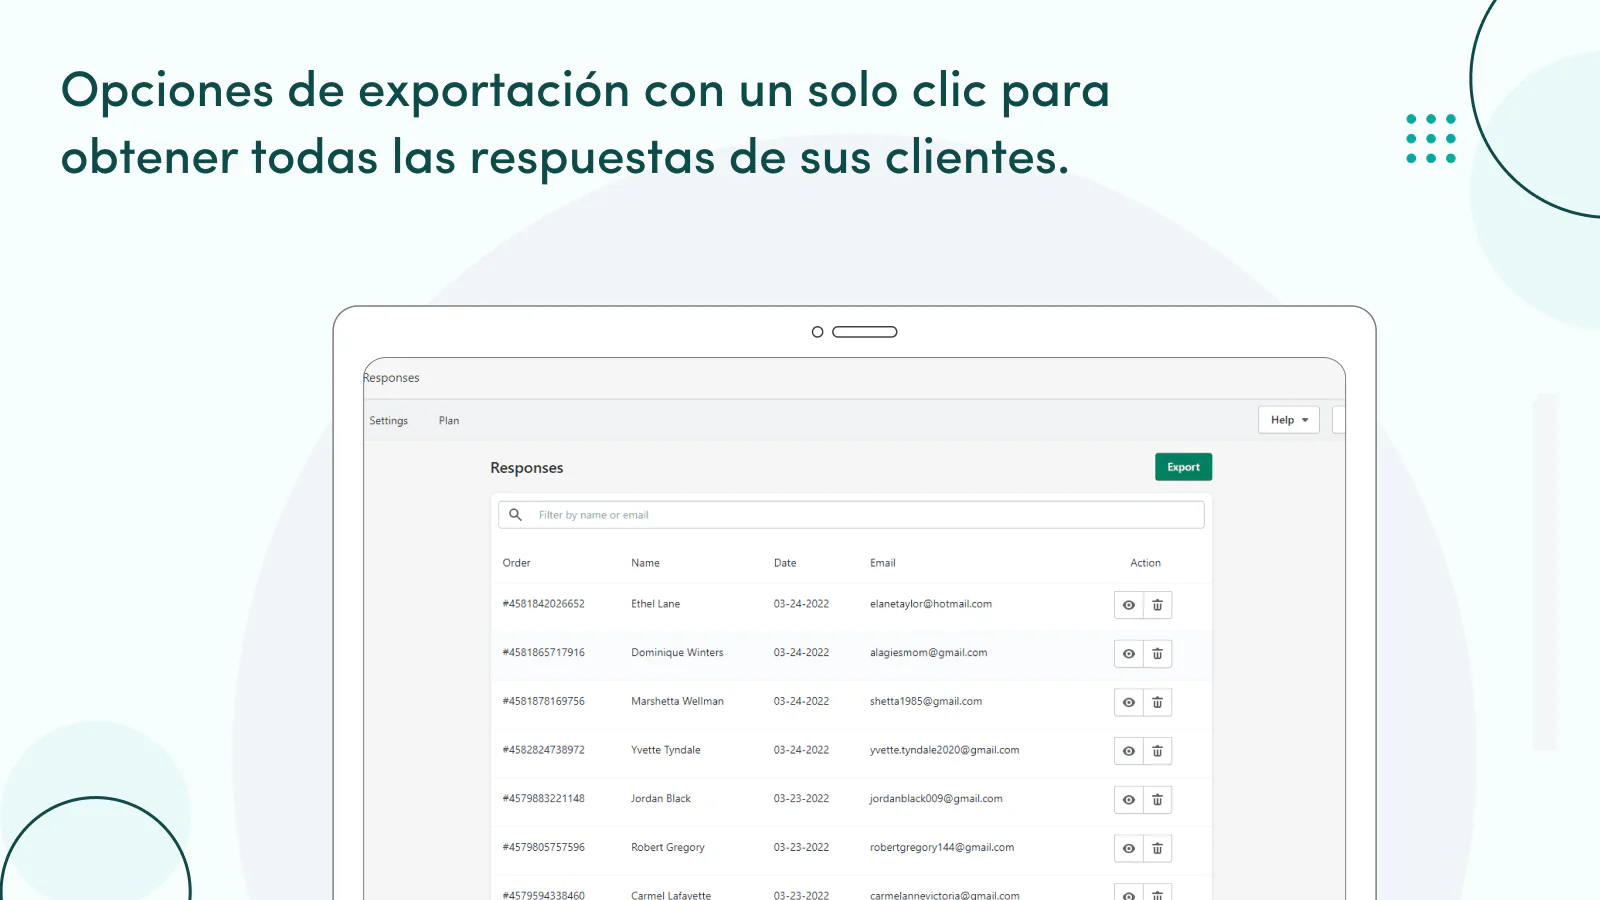Select order #4581842026652
1600x900 pixels.
(543, 604)
